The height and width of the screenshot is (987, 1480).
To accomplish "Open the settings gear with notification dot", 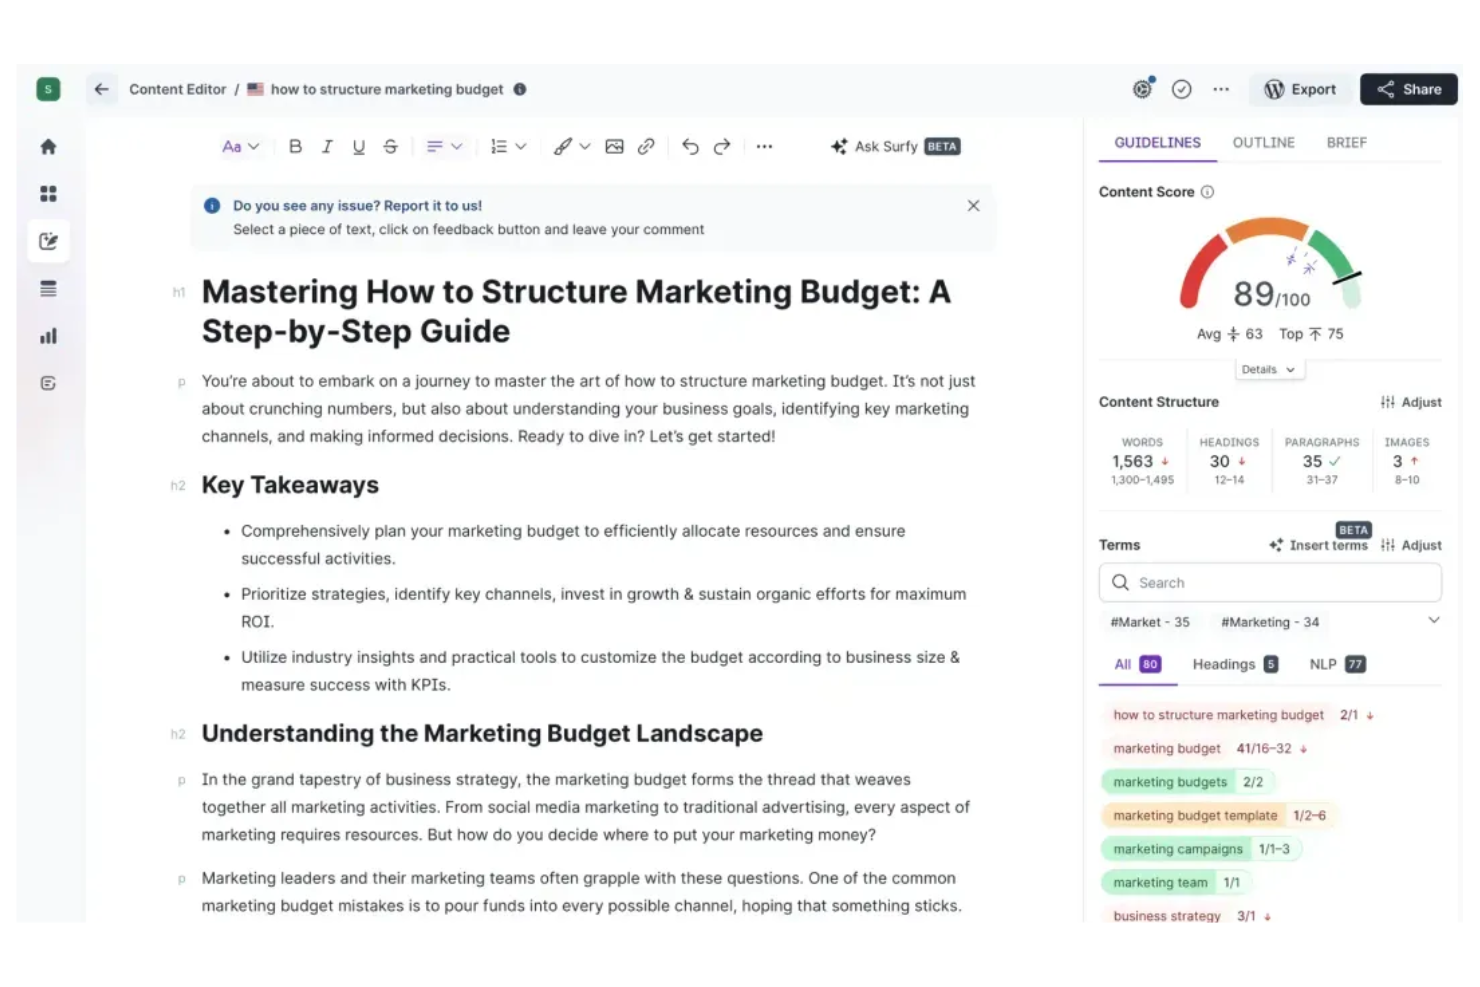I will (1142, 89).
